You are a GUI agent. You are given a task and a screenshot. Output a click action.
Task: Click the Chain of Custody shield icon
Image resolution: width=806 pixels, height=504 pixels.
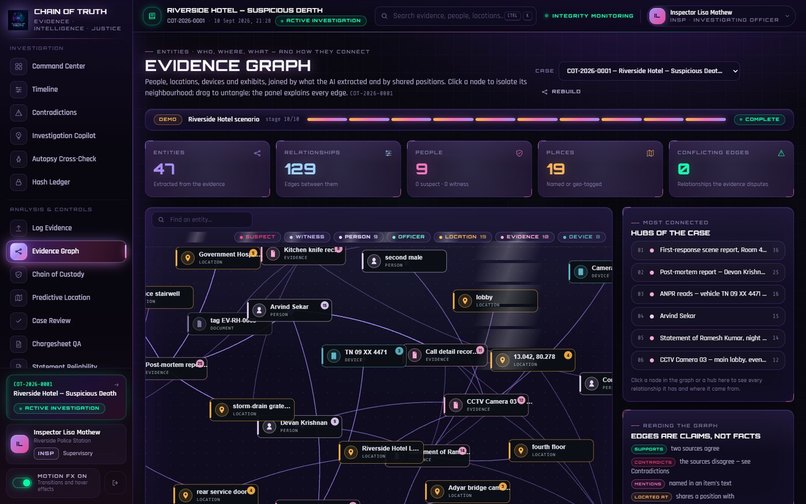(x=19, y=274)
